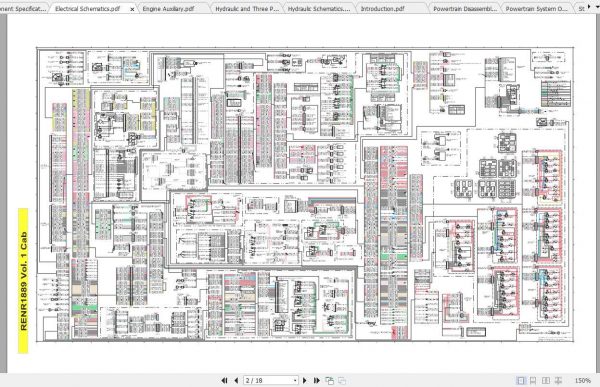Open the page number dropdown arrow

295,380
